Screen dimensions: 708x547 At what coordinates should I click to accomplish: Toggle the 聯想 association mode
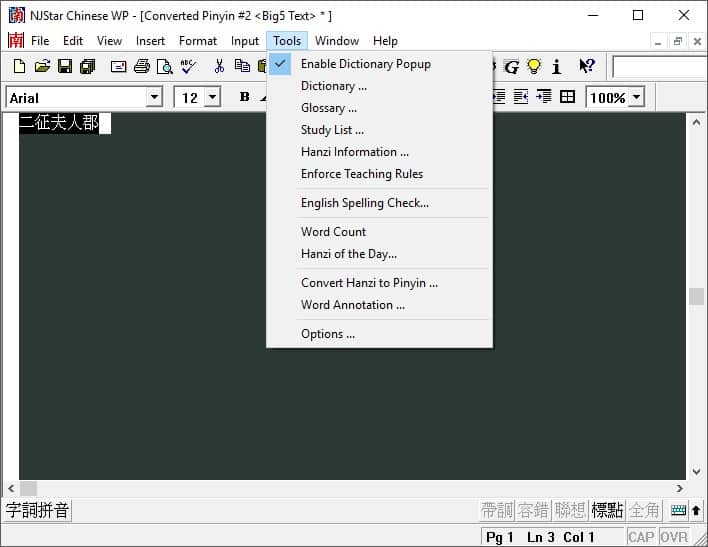[570, 510]
